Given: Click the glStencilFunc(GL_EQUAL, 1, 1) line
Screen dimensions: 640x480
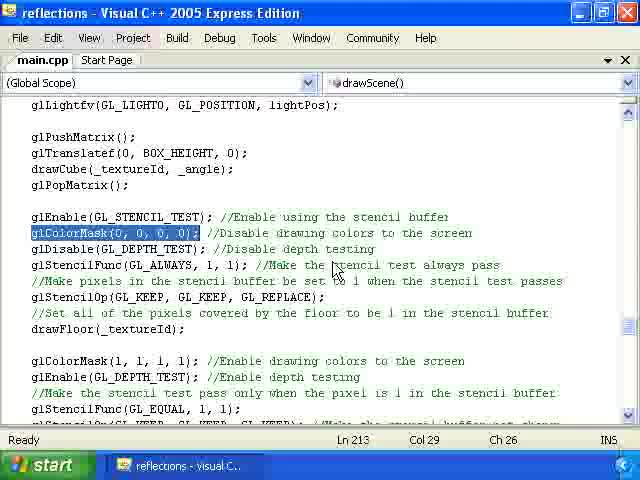Looking at the screenshot, I should coord(136,409).
